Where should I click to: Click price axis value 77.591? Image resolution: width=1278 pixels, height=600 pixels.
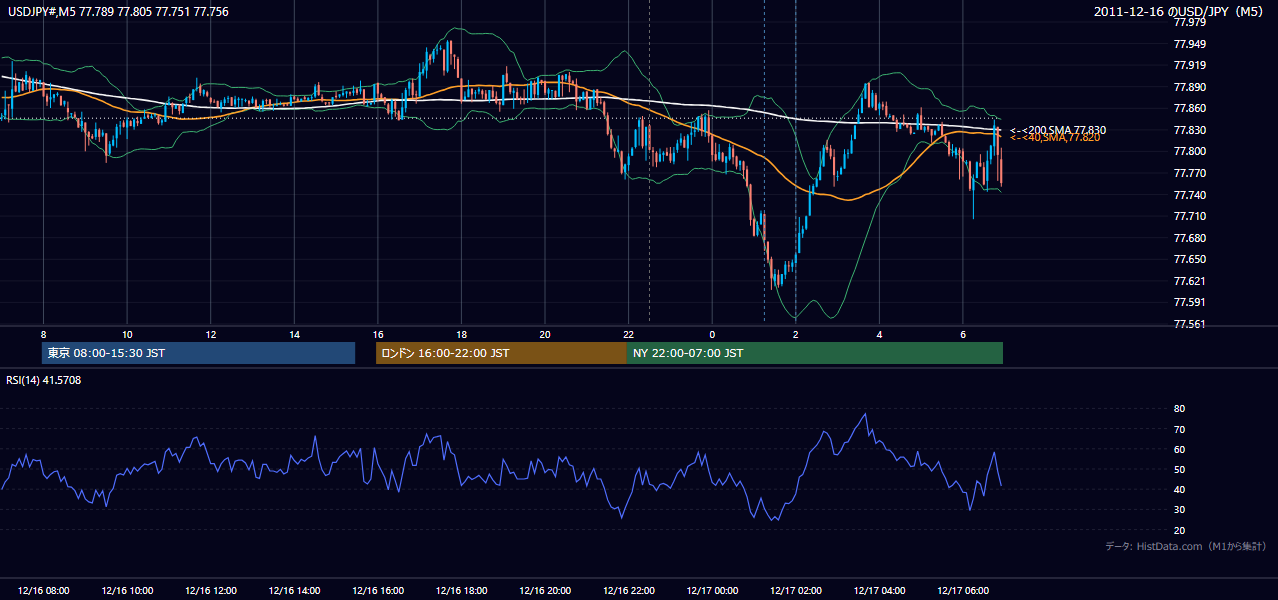(1190, 302)
